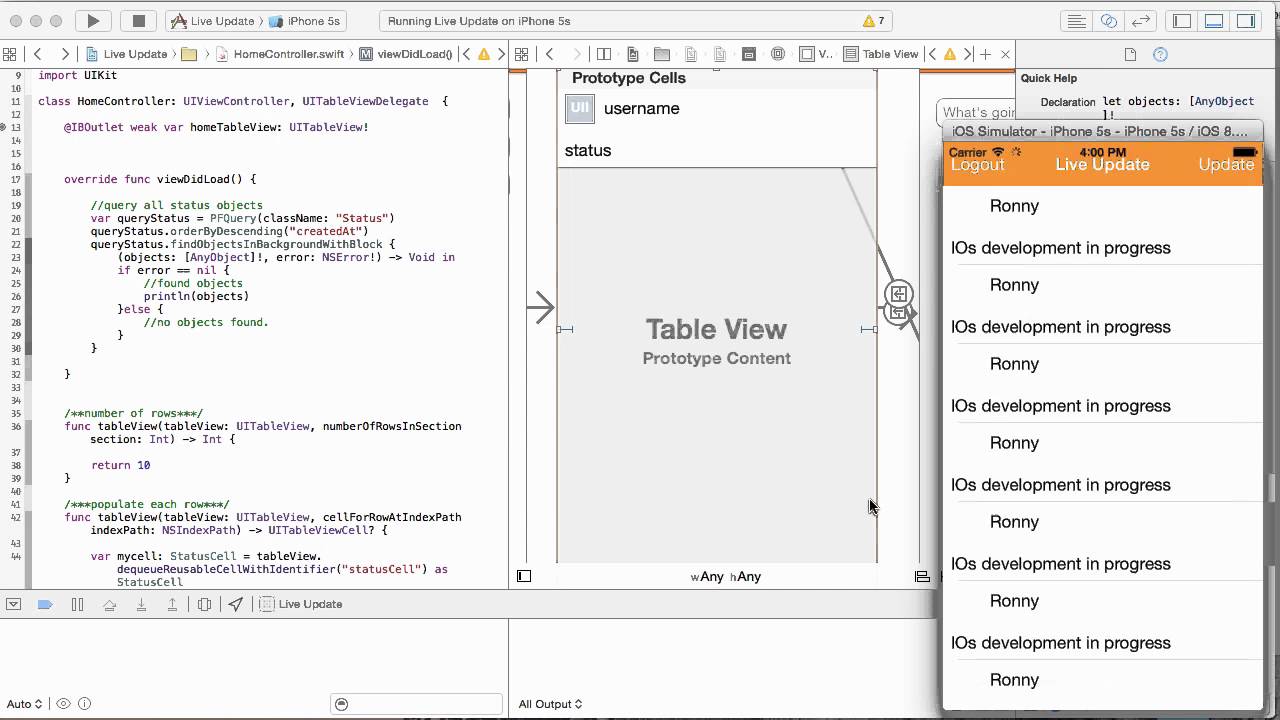Screen dimensions: 1280x720
Task: Select the UIImageView in the prototype cell
Action: coord(580,109)
